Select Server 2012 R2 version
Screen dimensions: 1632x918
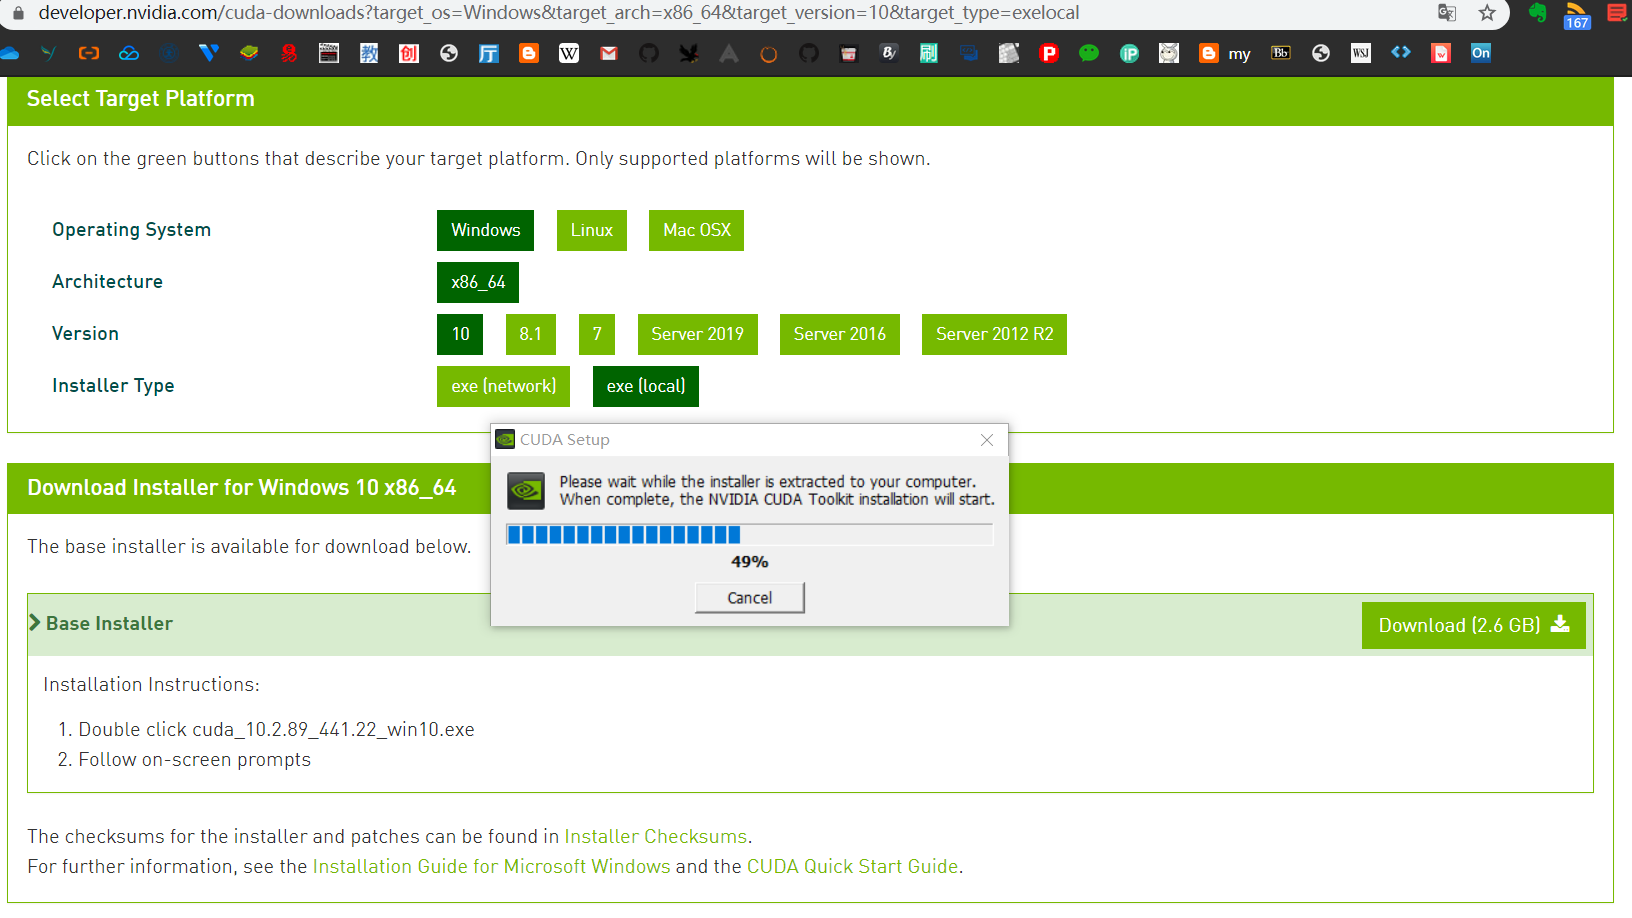[995, 334]
